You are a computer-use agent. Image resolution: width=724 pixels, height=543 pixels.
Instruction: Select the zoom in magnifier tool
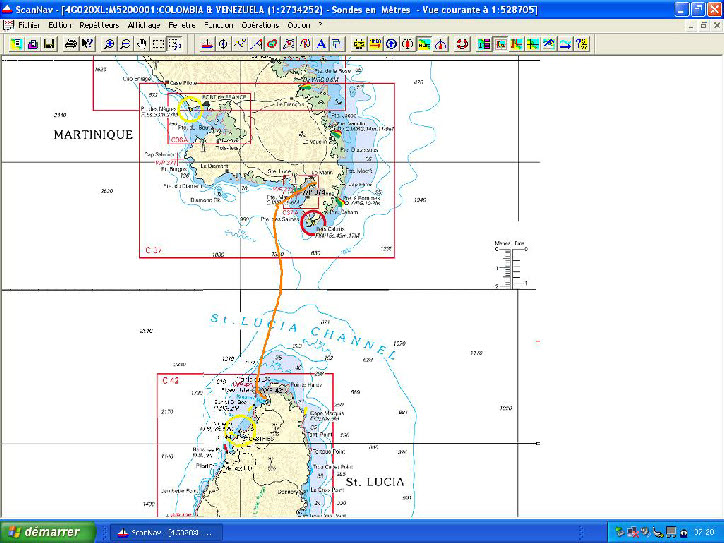[x=109, y=44]
